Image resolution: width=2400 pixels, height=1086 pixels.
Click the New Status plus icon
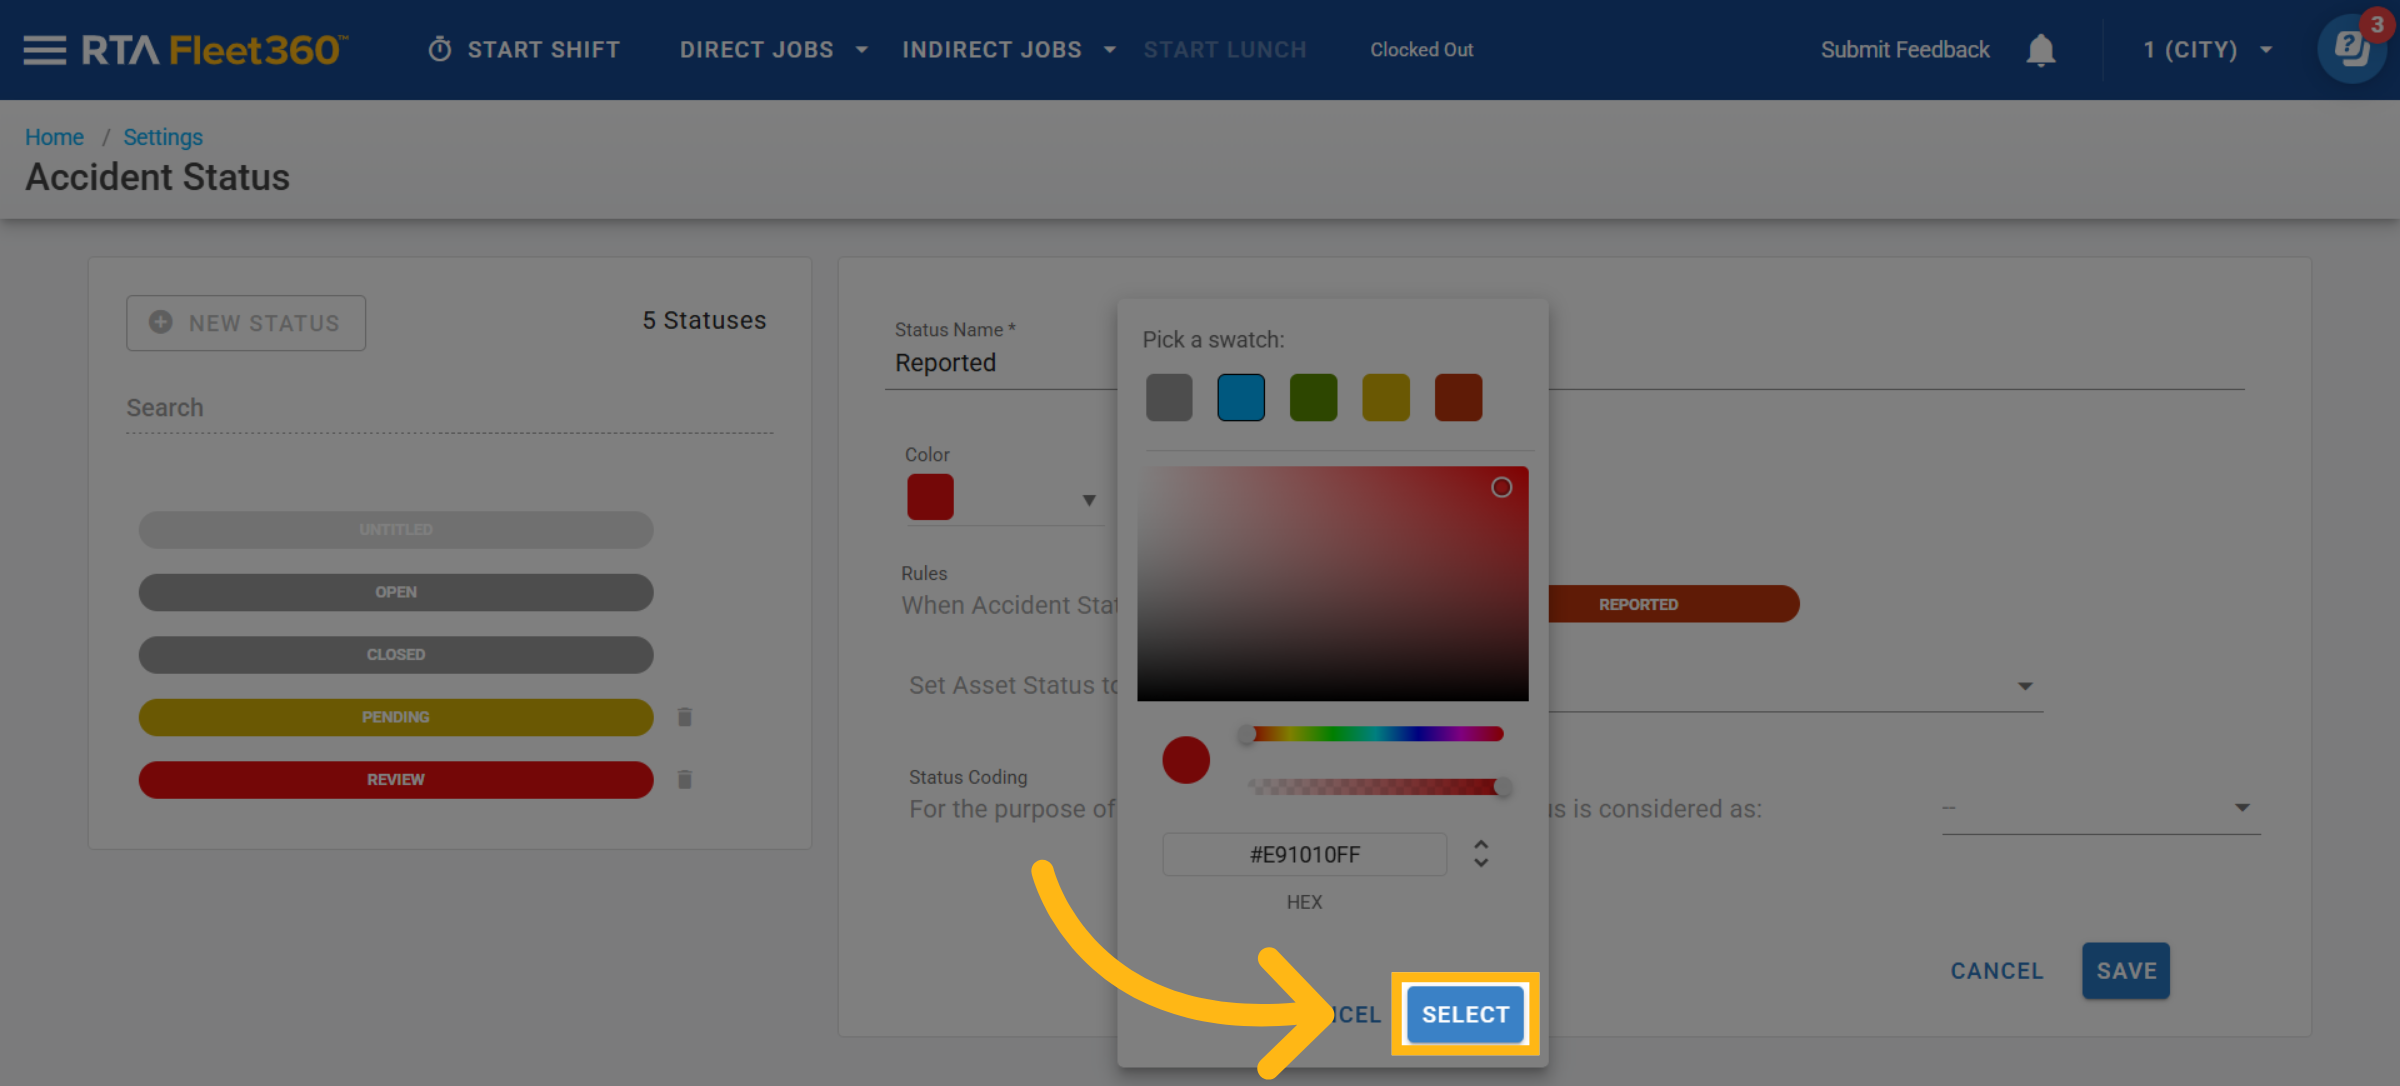161,322
